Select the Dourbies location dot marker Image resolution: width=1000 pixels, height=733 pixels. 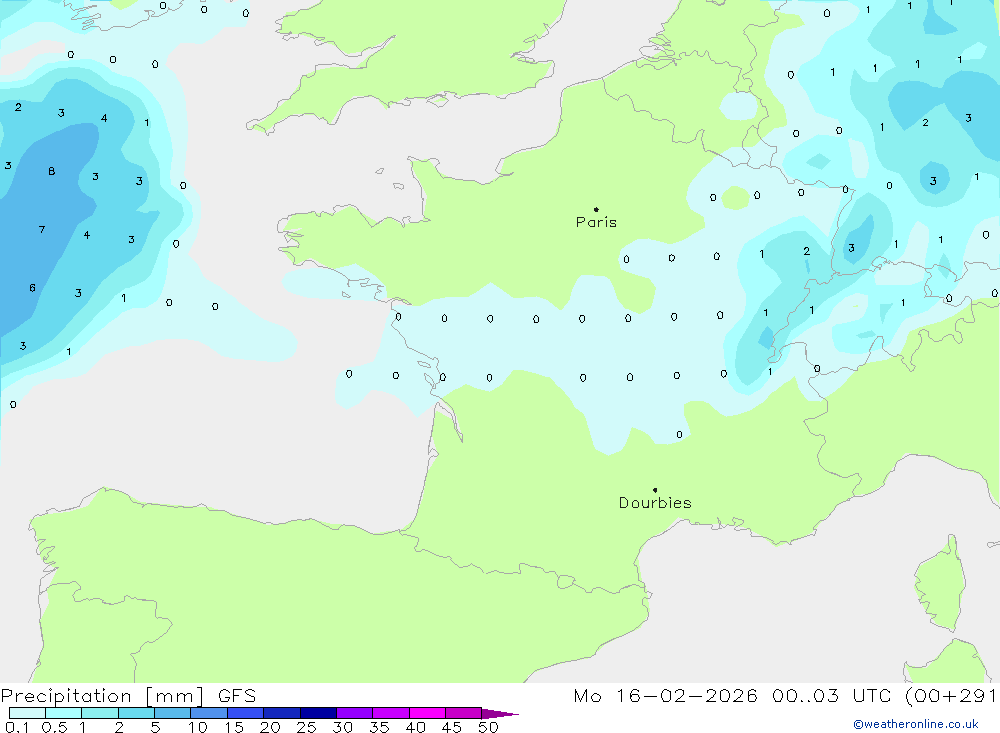655,490
